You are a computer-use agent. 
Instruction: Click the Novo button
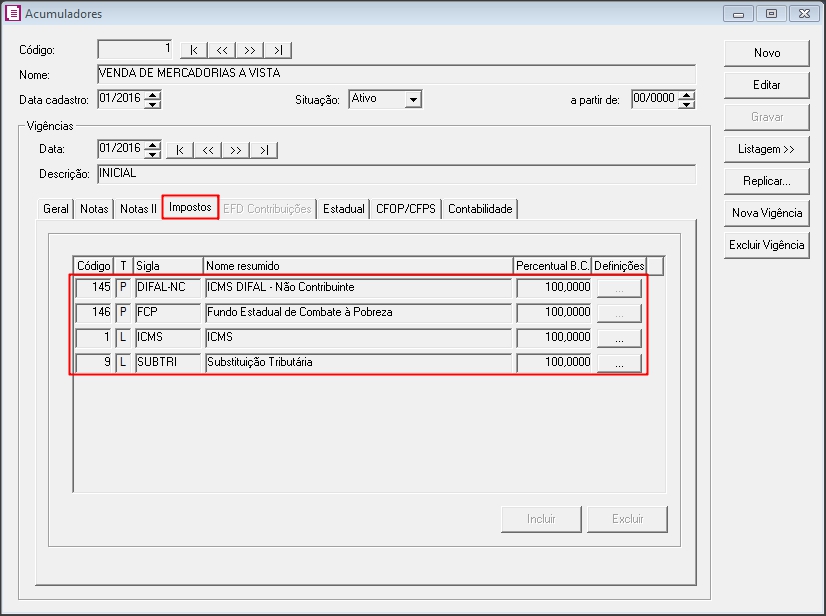[x=766, y=53]
